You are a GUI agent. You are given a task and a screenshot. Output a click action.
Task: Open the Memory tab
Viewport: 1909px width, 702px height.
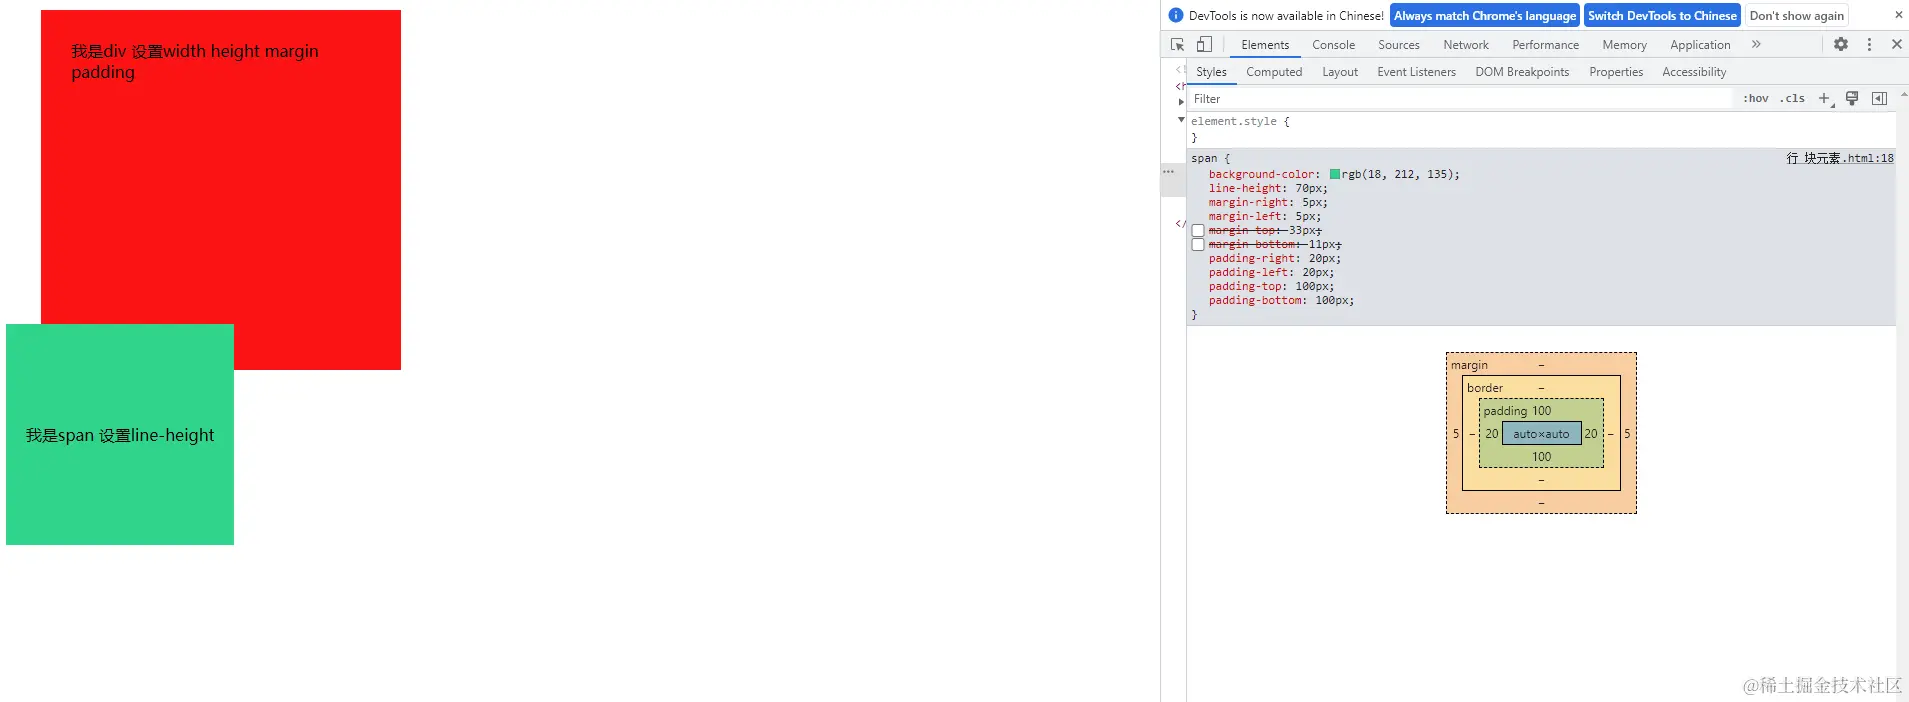click(x=1624, y=45)
